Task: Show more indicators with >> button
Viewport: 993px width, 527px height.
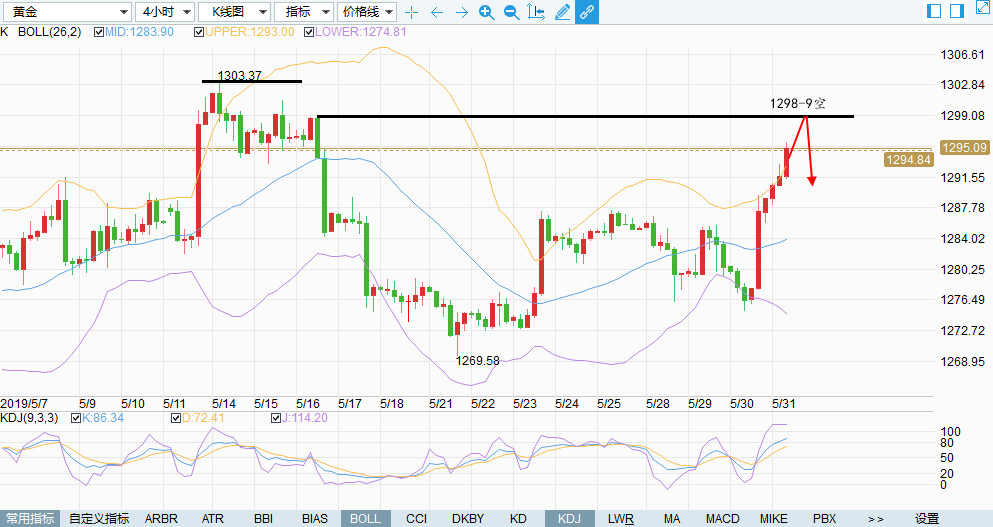Action: [x=875, y=518]
